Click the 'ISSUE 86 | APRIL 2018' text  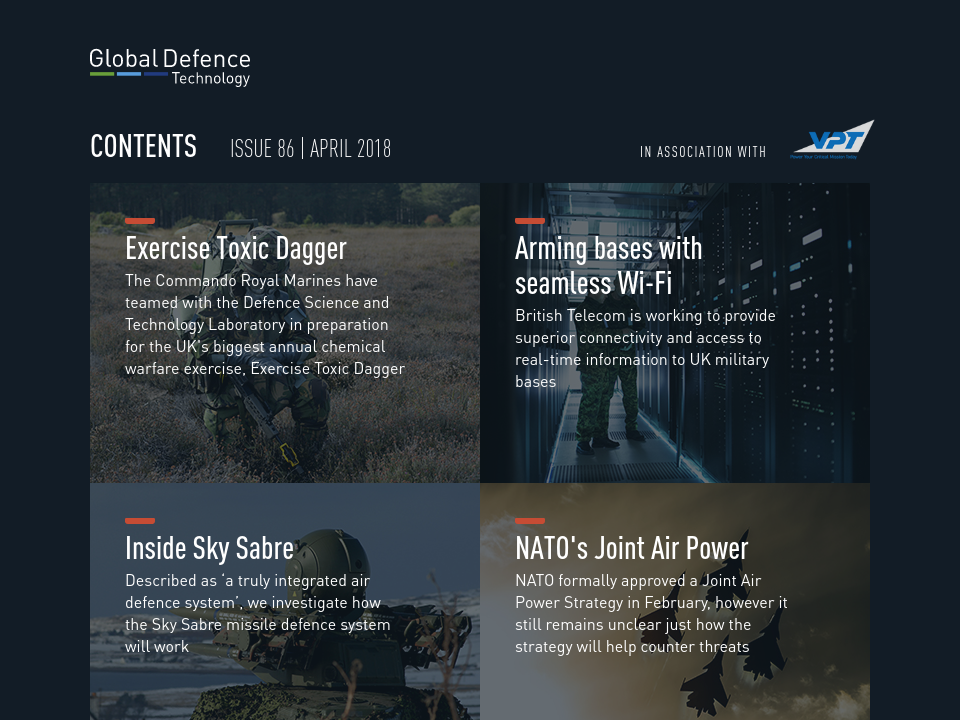tap(310, 149)
